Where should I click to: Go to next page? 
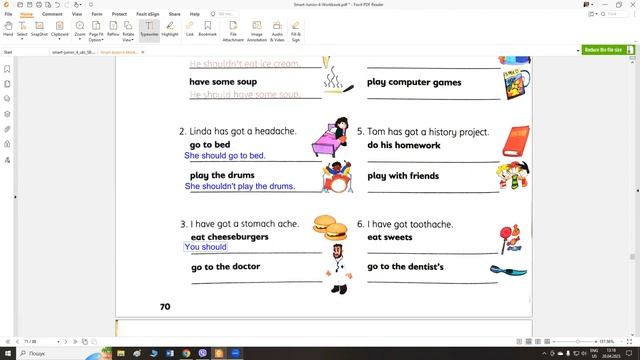point(66,341)
